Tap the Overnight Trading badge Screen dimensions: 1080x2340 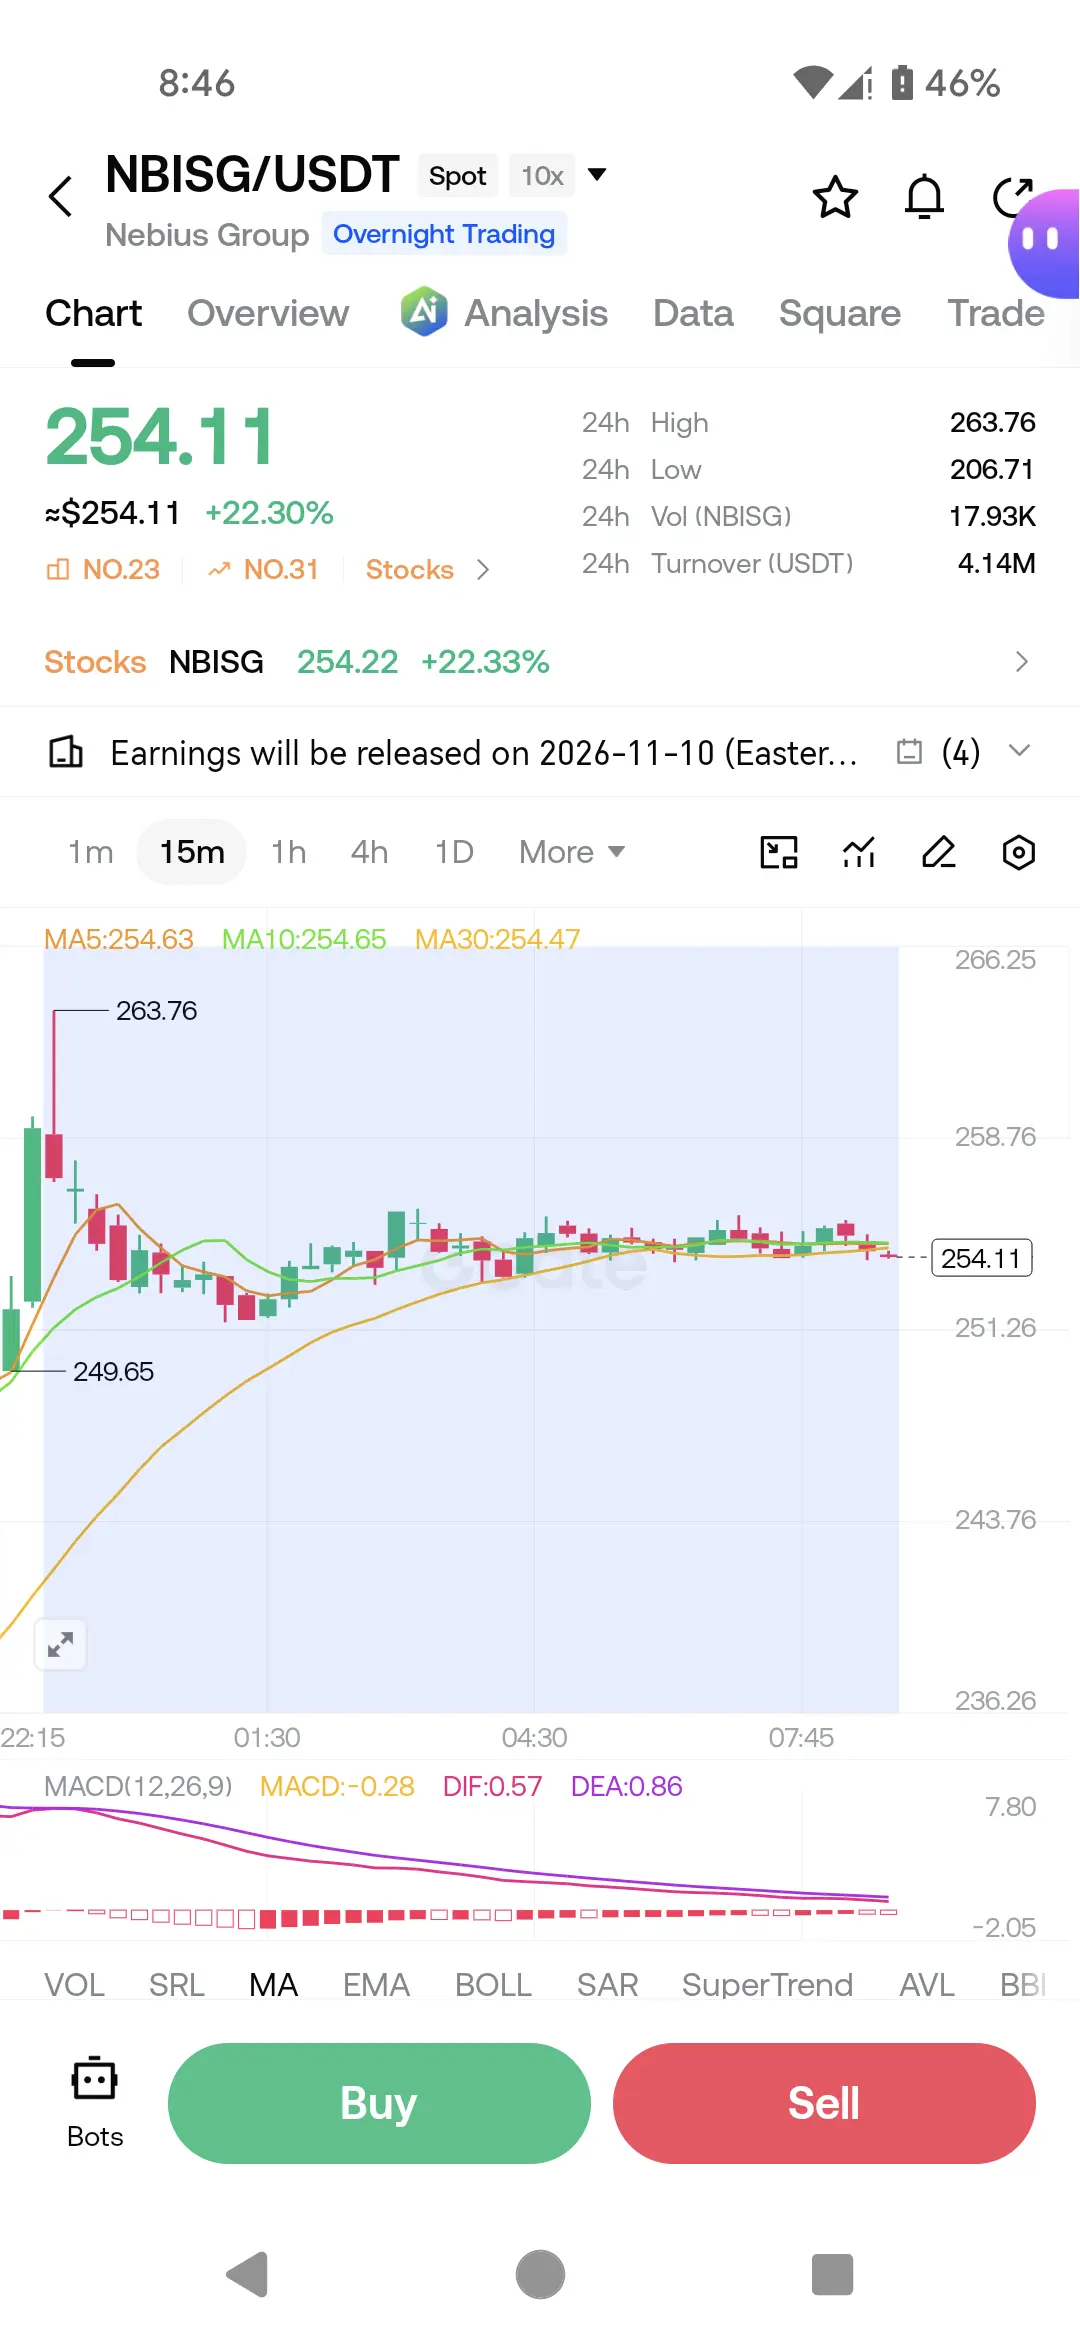[x=444, y=234]
